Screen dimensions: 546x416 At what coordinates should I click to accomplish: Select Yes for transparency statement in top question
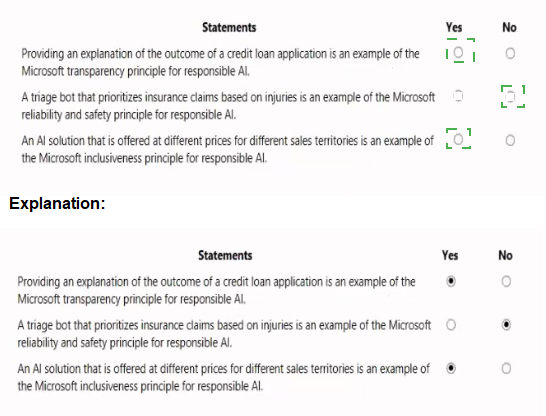(x=458, y=53)
